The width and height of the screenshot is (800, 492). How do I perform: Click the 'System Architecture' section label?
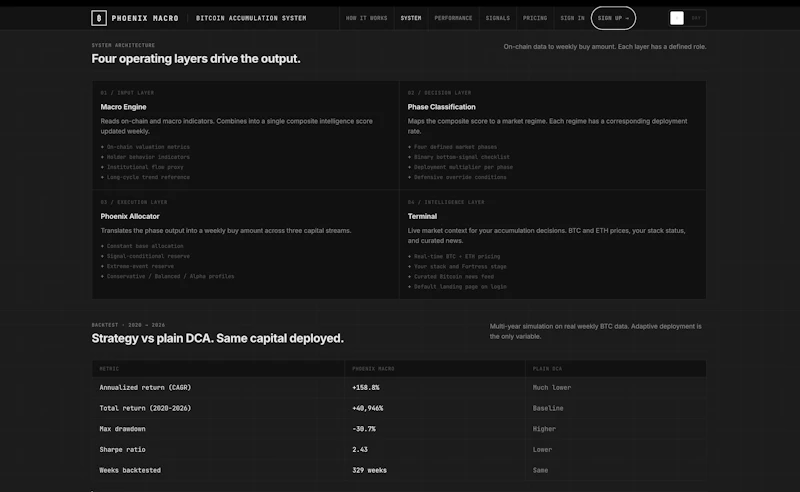click(x=123, y=45)
